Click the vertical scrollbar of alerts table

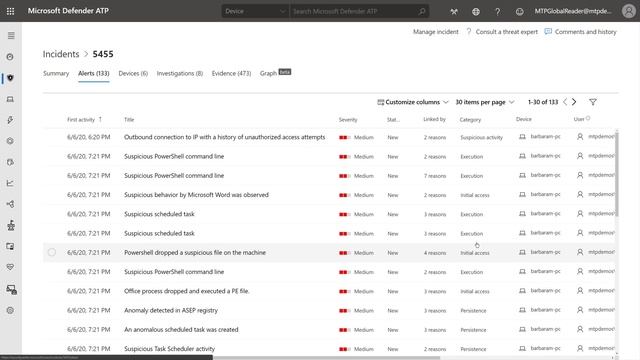pos(617,175)
